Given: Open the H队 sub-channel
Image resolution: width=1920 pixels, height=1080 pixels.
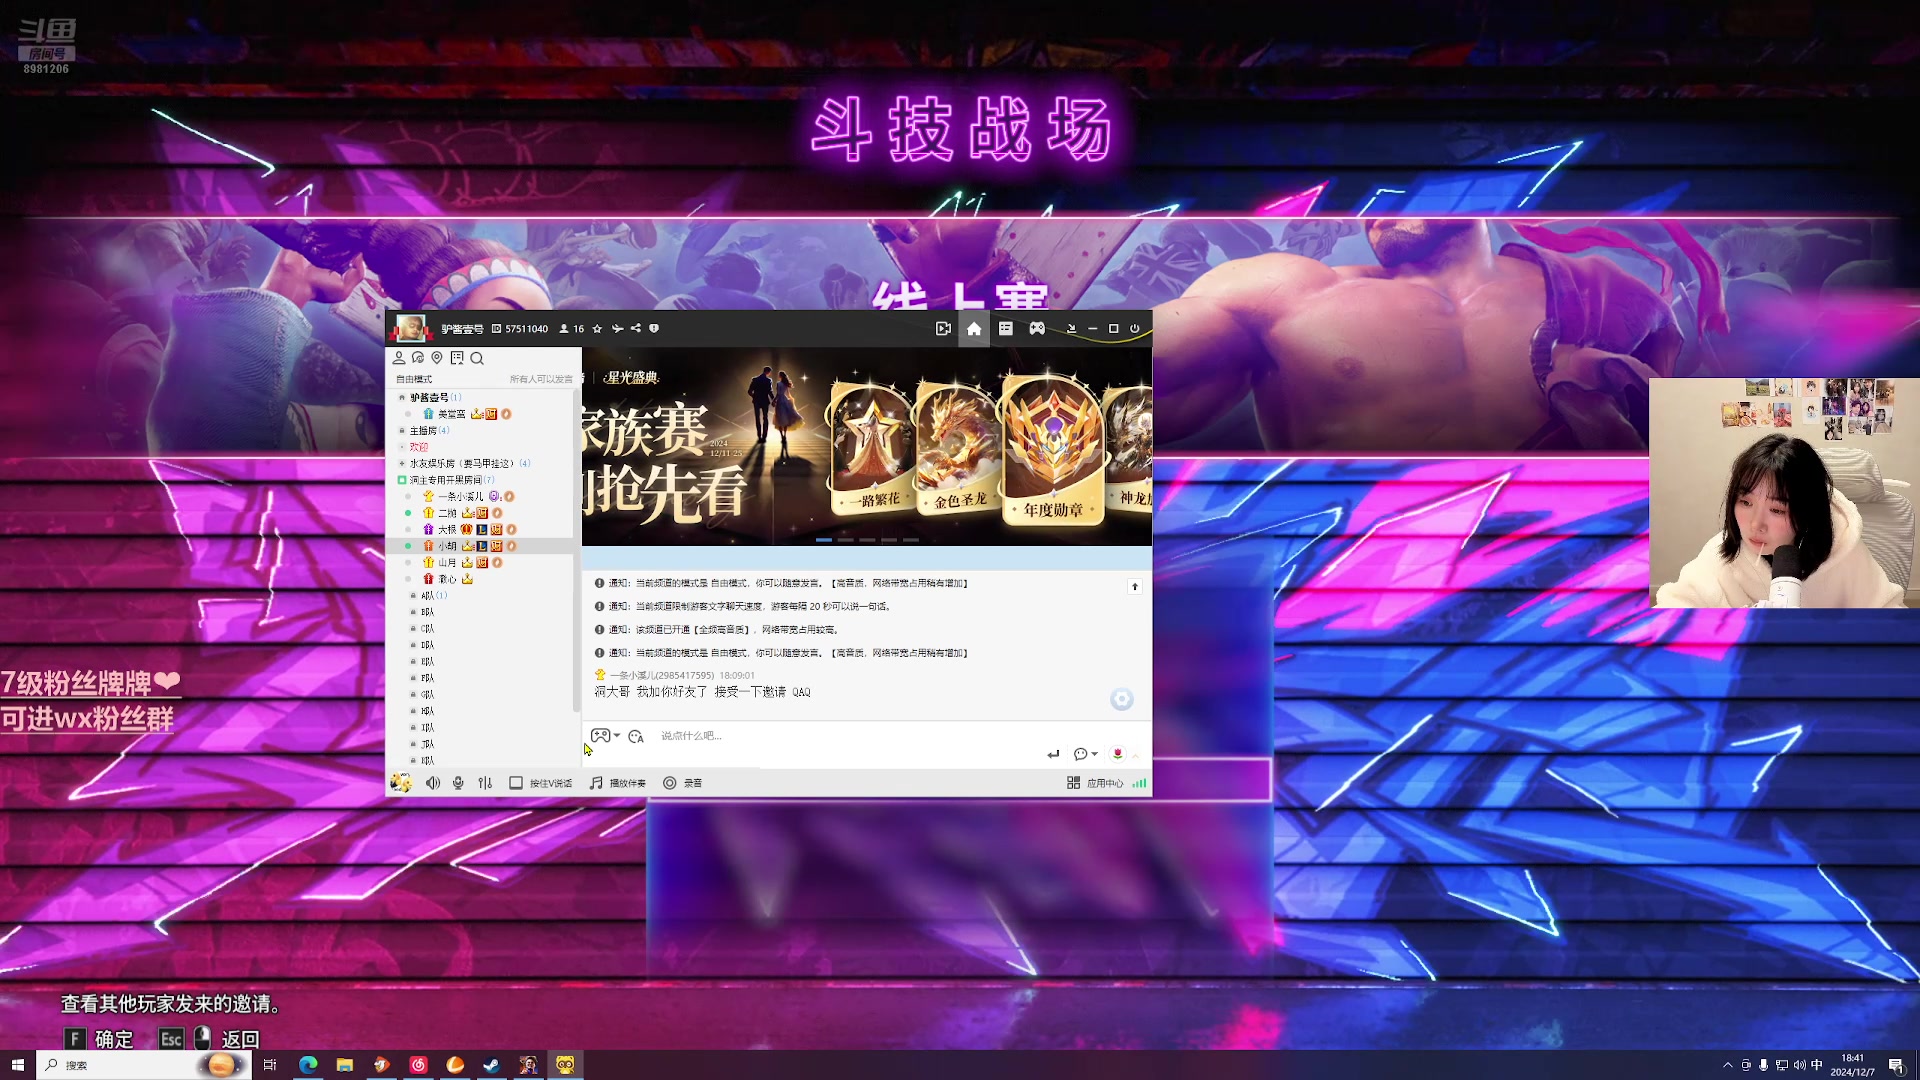Looking at the screenshot, I should tap(428, 711).
